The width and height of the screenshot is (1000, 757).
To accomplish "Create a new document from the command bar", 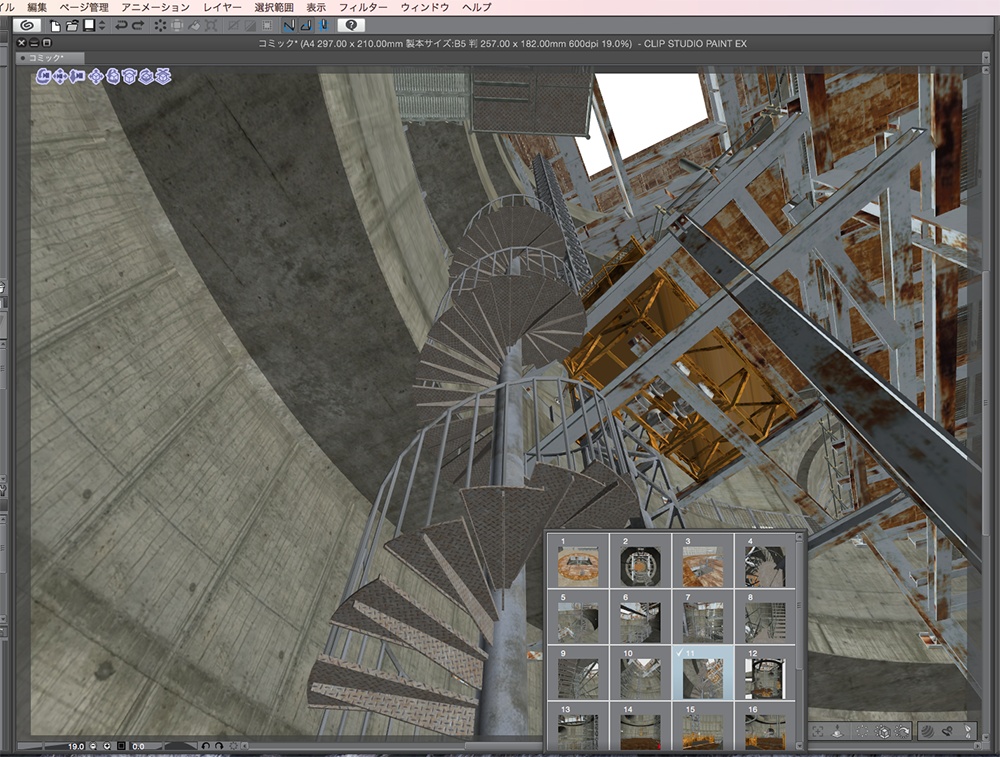I will (55, 26).
